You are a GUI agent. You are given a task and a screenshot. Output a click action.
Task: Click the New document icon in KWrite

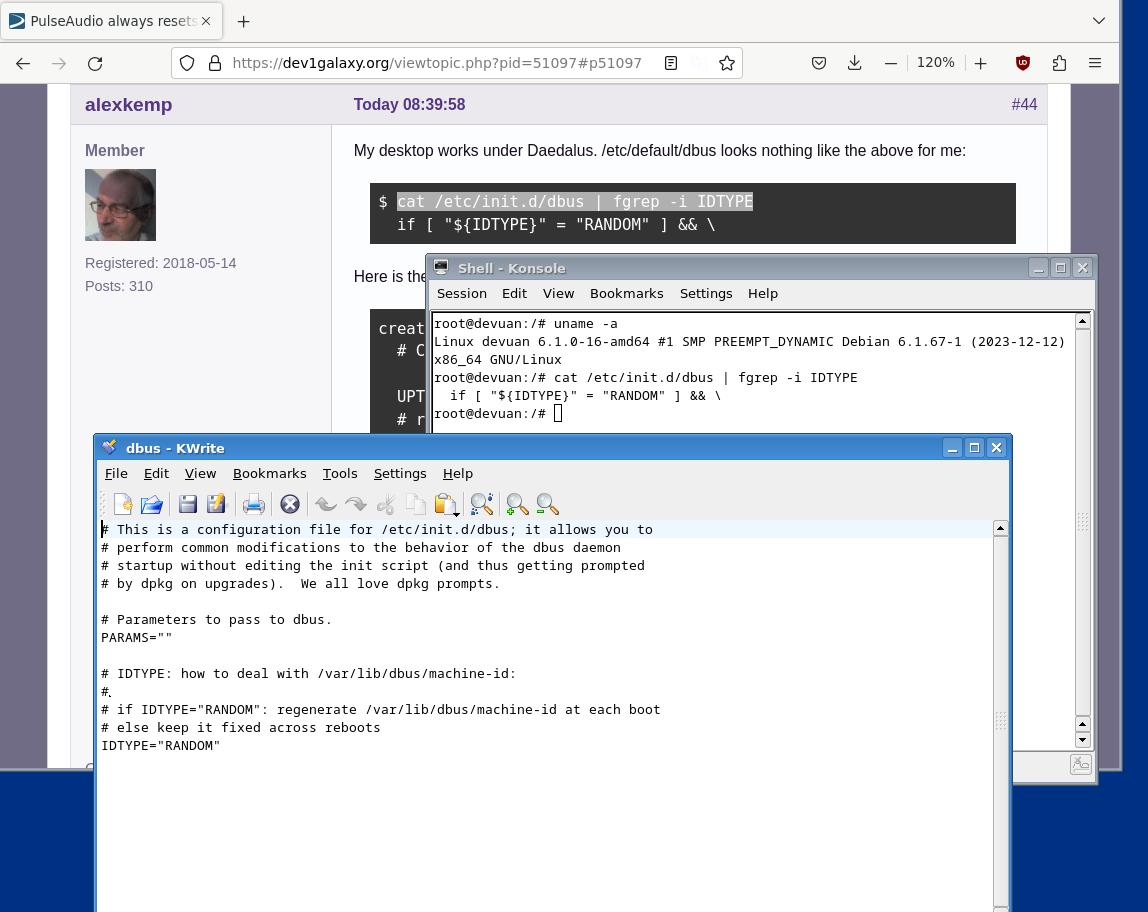coord(123,504)
